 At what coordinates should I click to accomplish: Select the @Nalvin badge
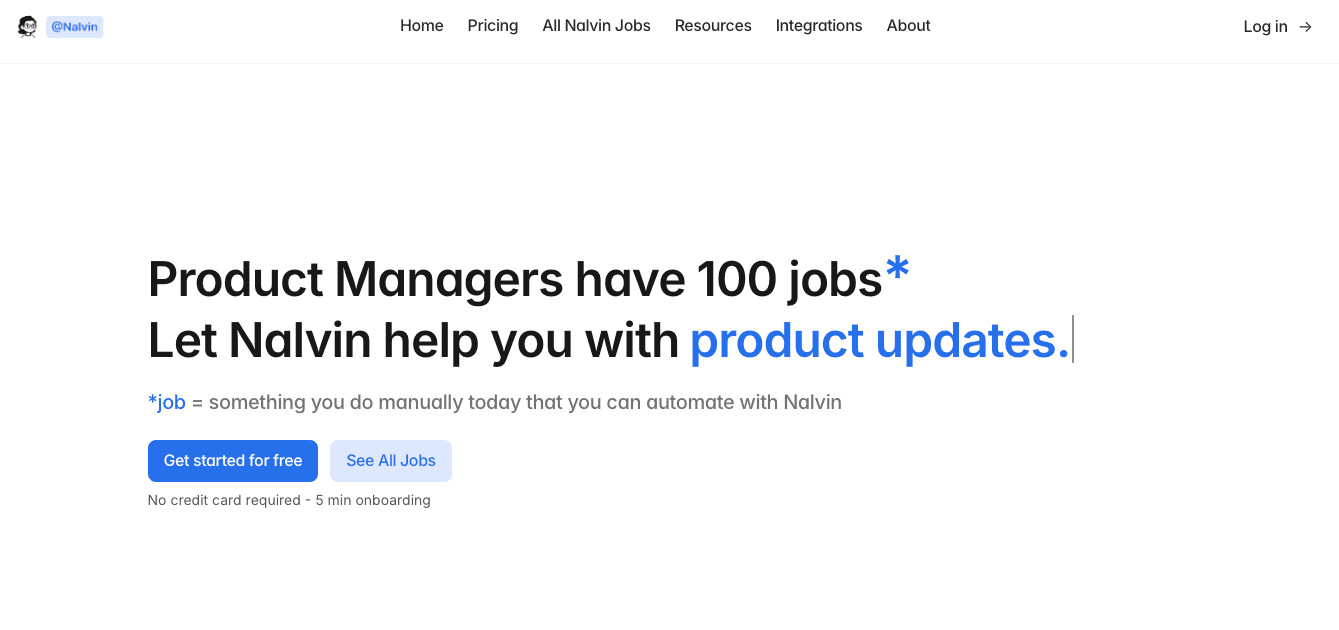(x=74, y=26)
